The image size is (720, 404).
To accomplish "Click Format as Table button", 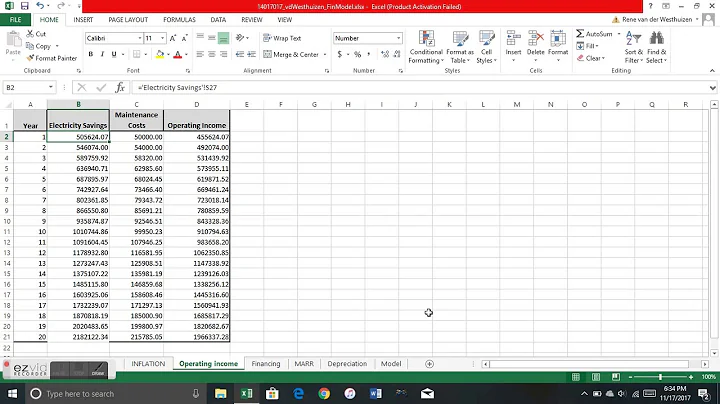I will [x=460, y=47].
